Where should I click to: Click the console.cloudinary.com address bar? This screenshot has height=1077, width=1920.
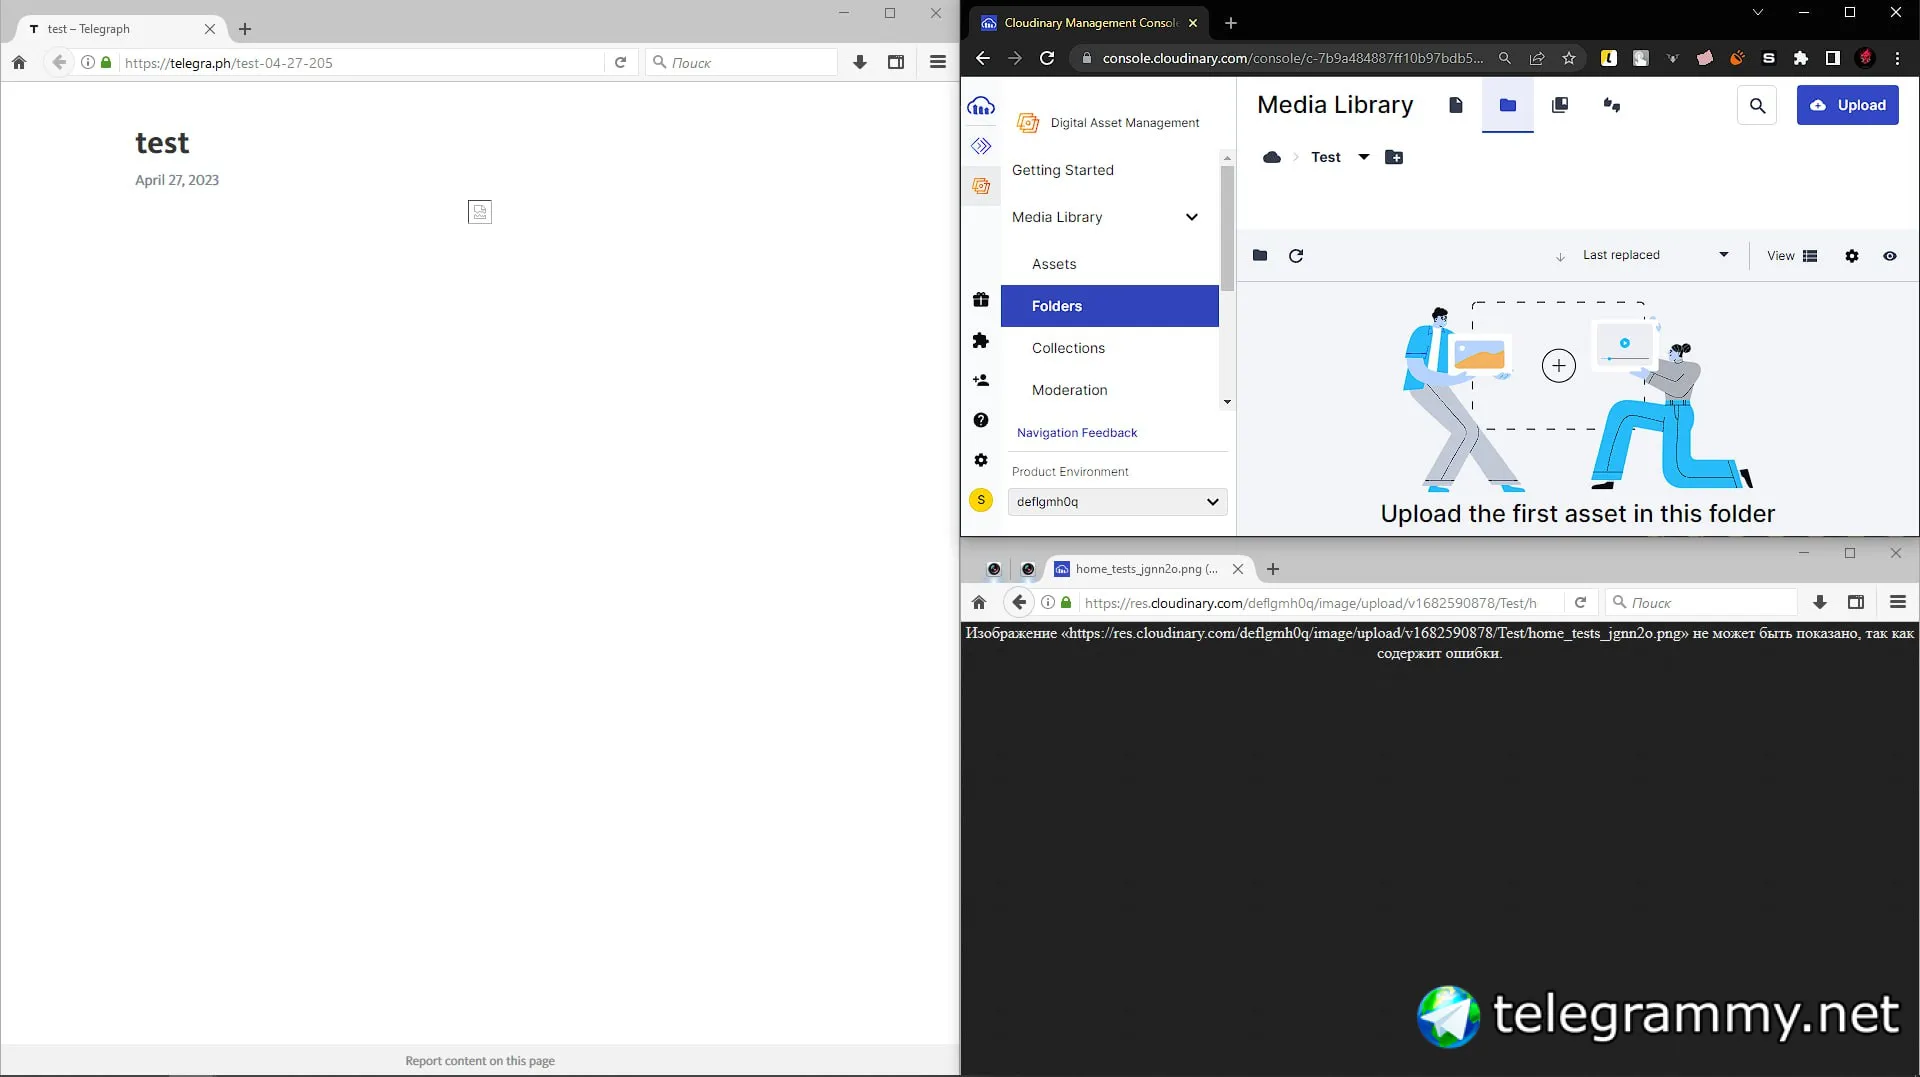[x=1292, y=58]
